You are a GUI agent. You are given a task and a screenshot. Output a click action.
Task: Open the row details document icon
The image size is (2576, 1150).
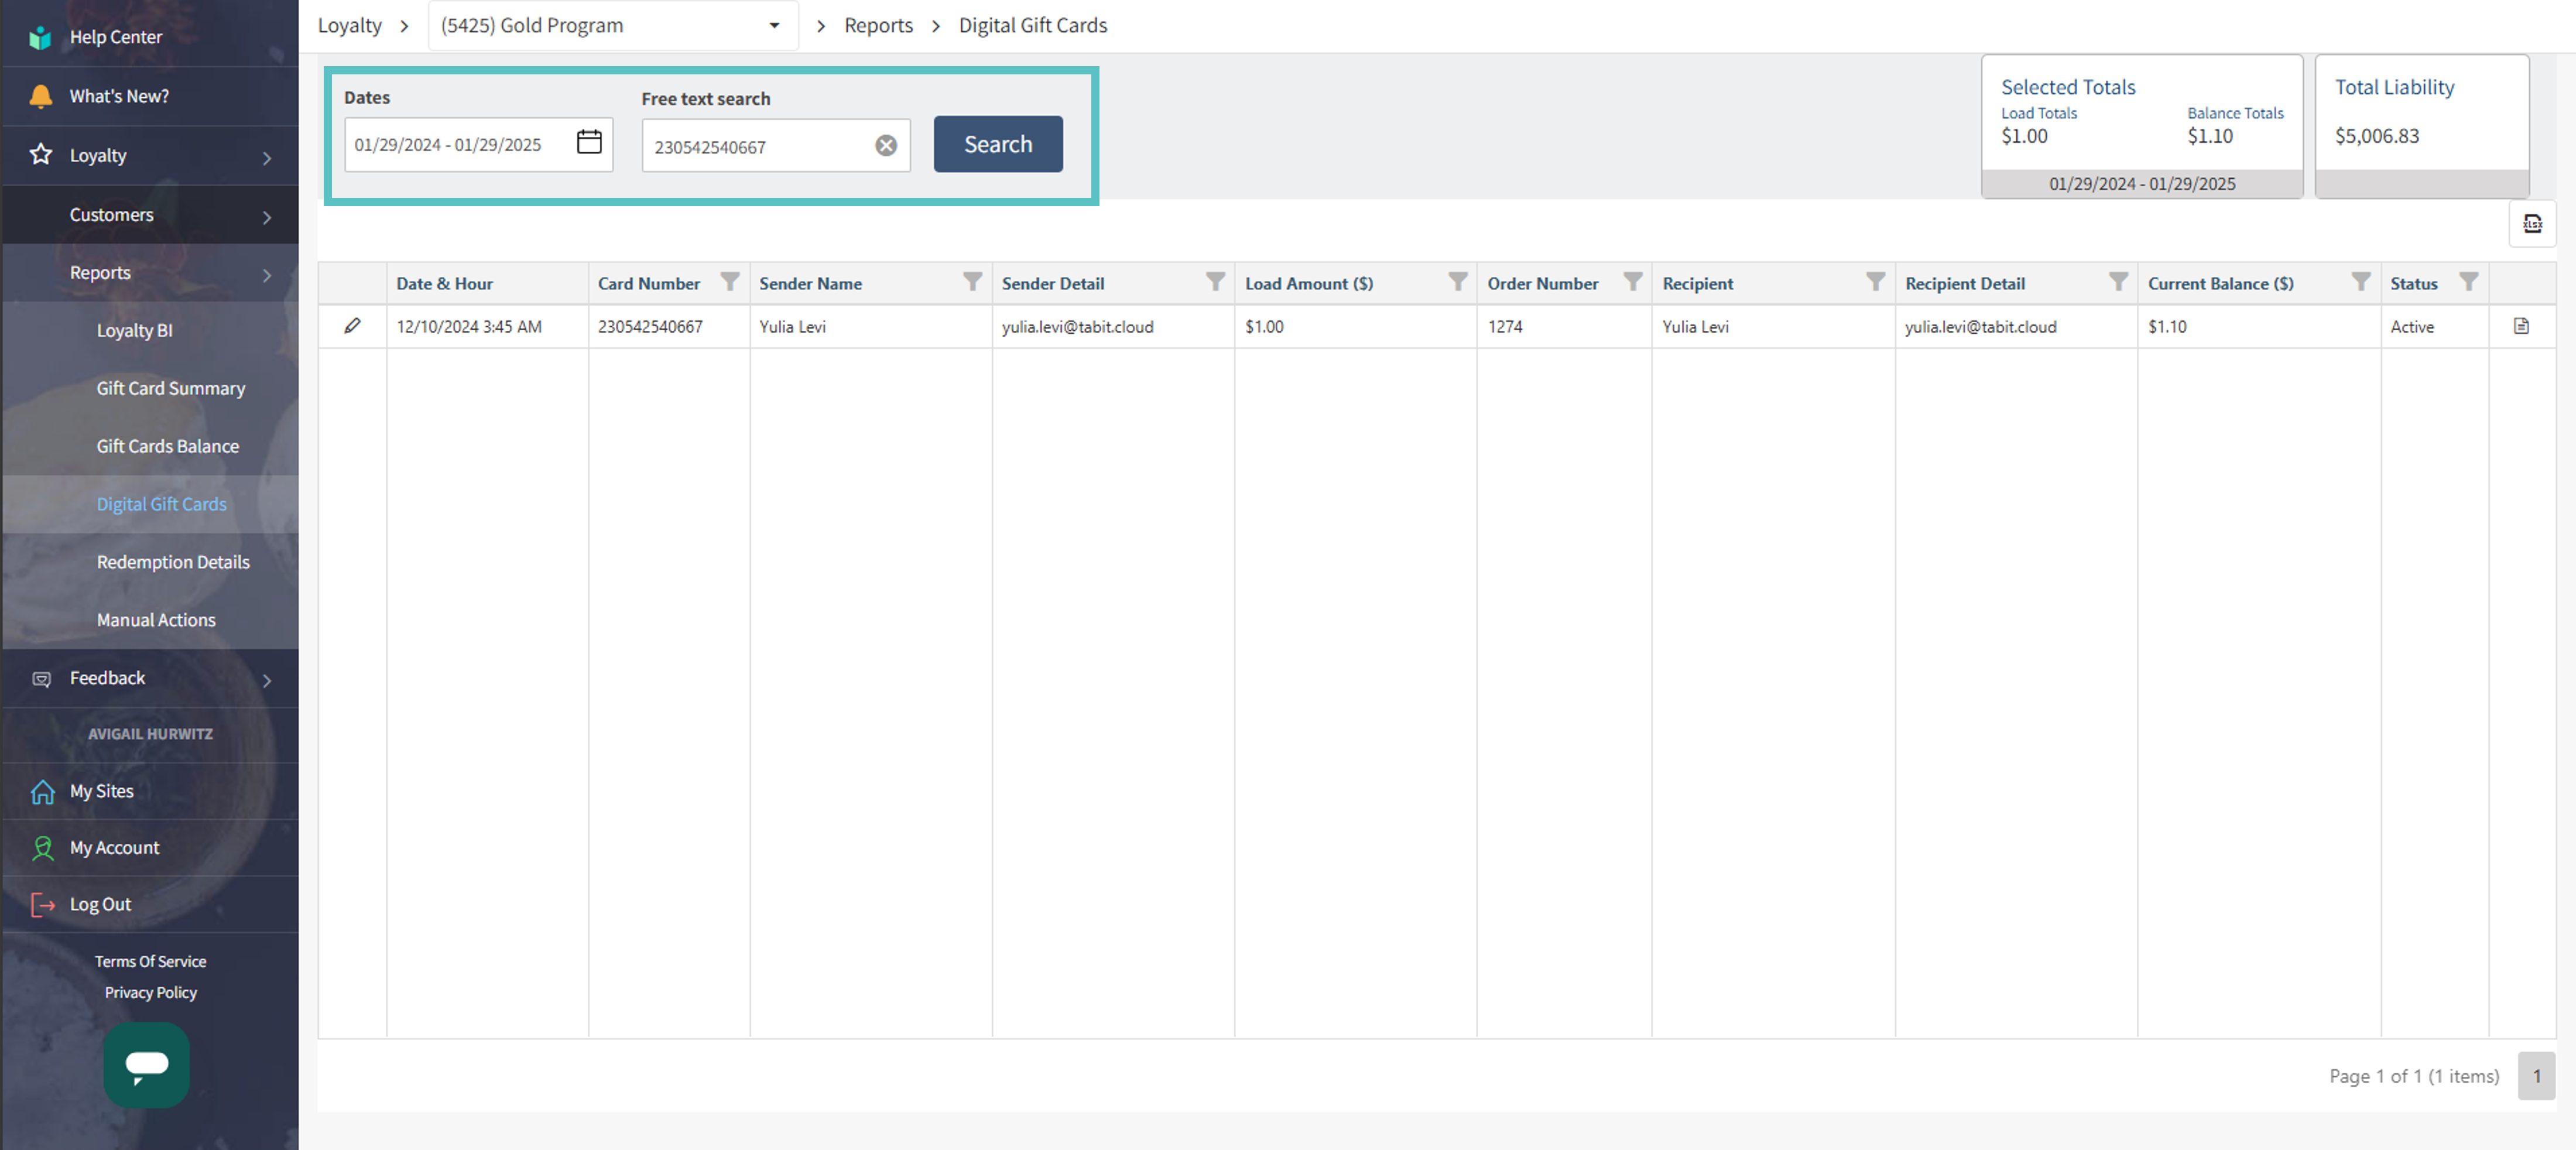[2521, 326]
